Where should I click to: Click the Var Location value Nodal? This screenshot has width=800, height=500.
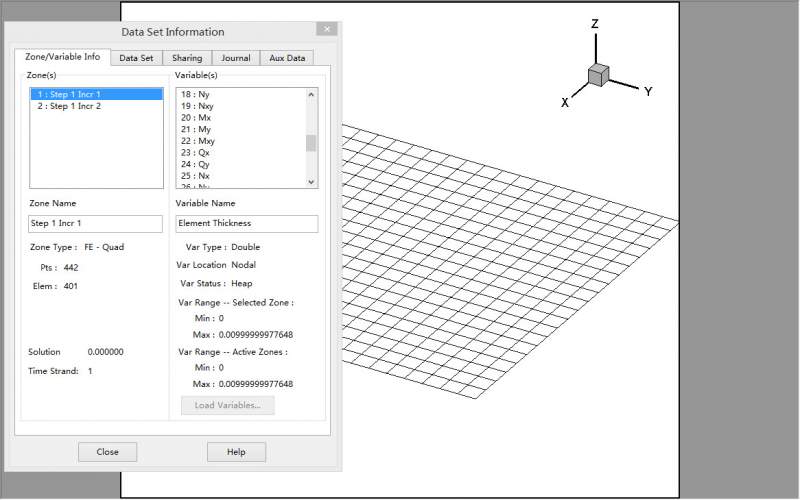pyautogui.click(x=243, y=265)
